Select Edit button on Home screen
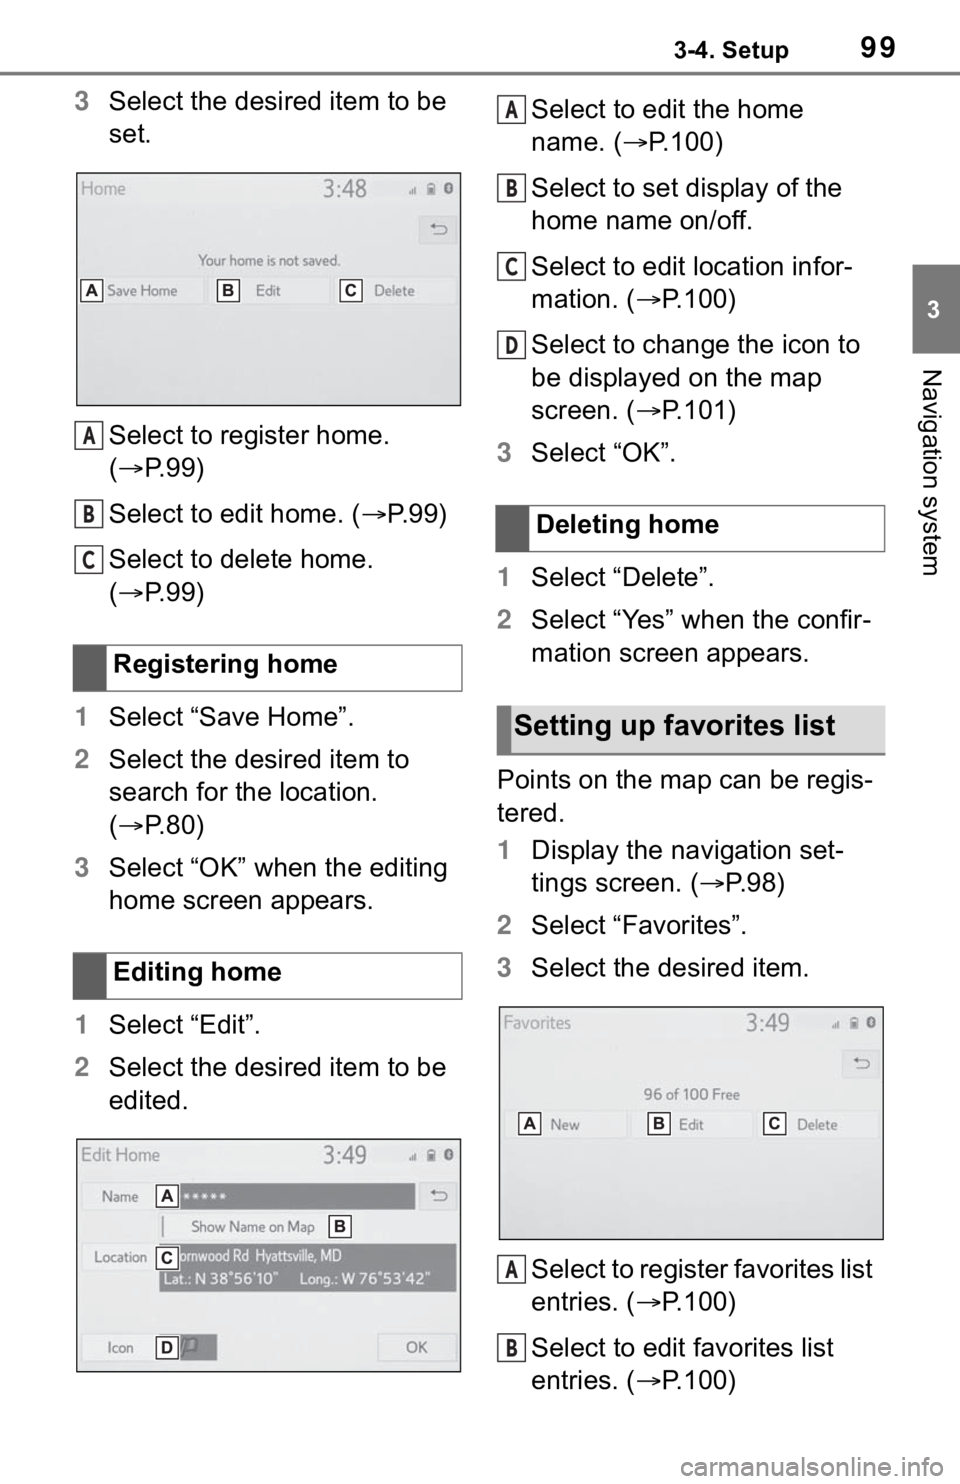The image size is (960, 1484). 268,291
